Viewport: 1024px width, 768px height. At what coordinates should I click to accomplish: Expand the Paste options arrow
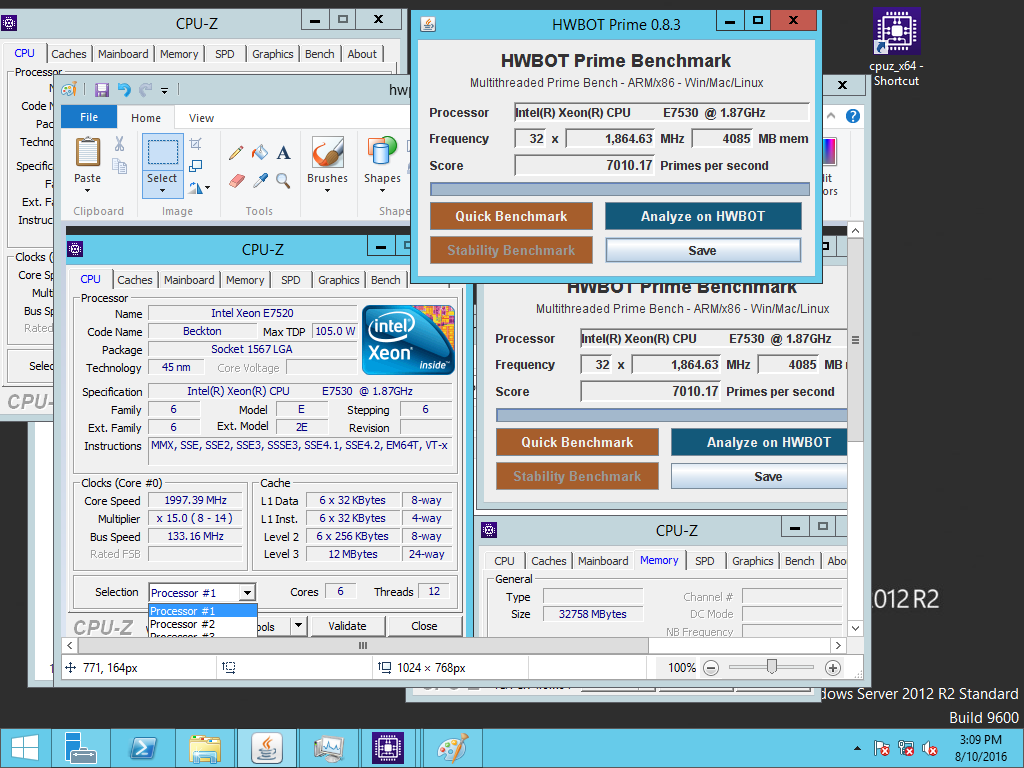[x=88, y=191]
